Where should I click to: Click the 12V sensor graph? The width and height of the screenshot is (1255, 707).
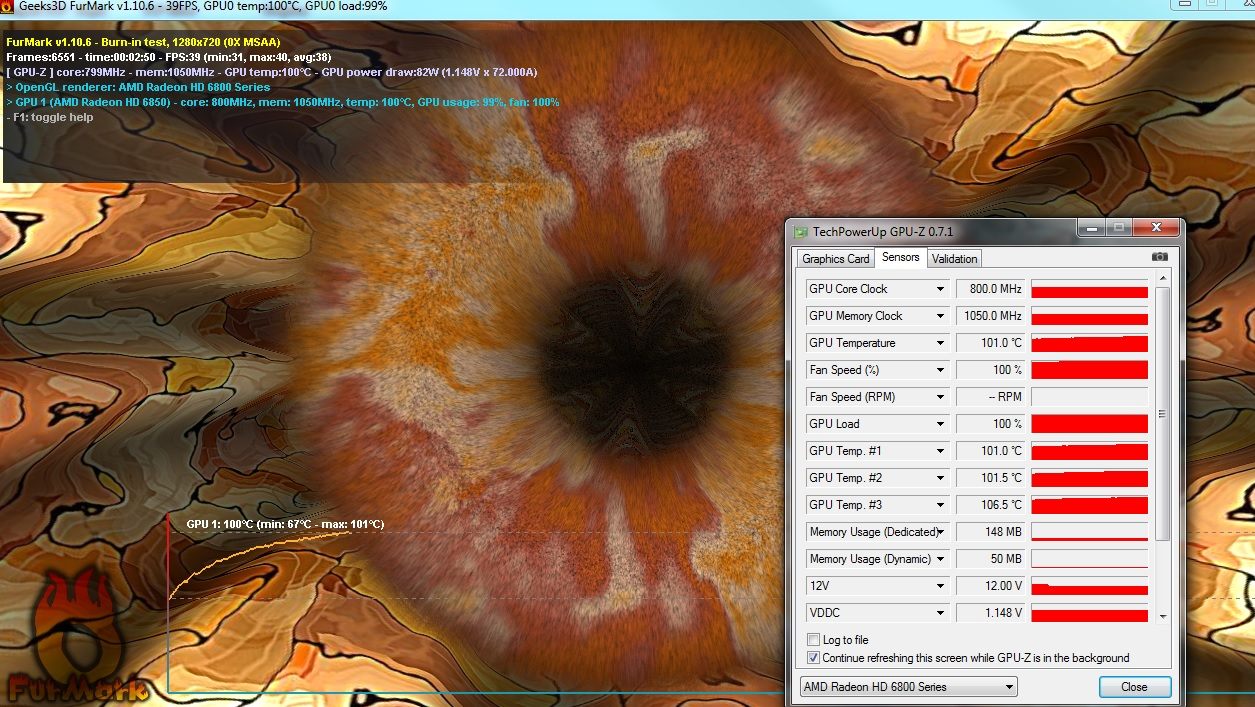pyautogui.click(x=1089, y=586)
